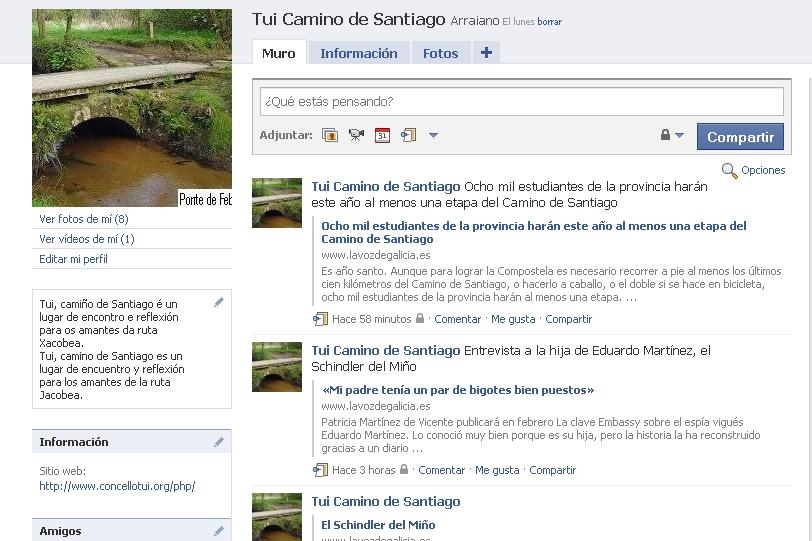Expand more attachment options arrow

433,135
